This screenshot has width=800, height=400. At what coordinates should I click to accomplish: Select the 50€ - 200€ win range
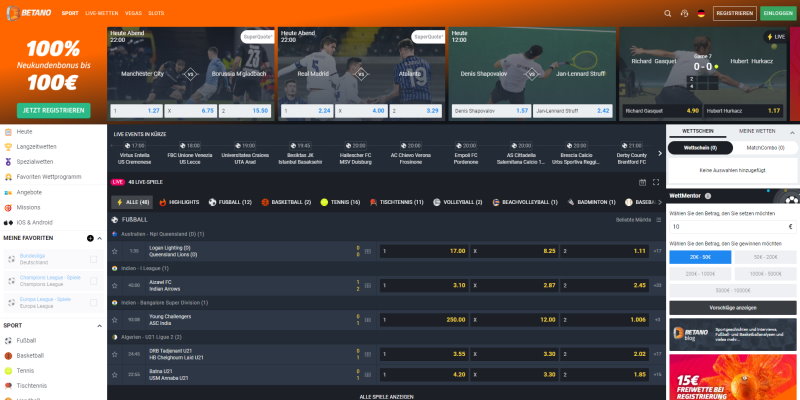tap(765, 257)
